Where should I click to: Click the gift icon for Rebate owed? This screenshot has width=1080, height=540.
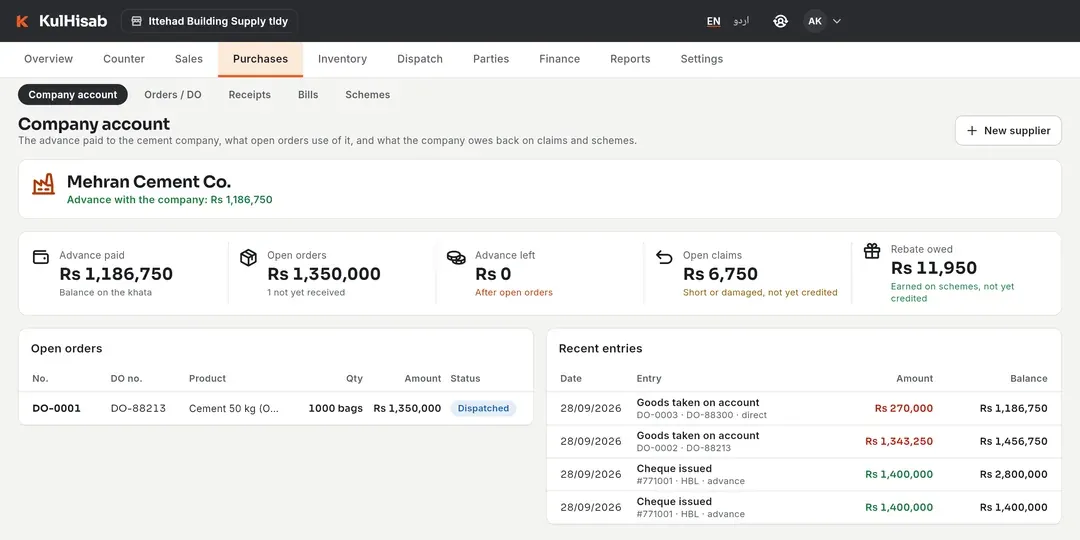pos(872,251)
